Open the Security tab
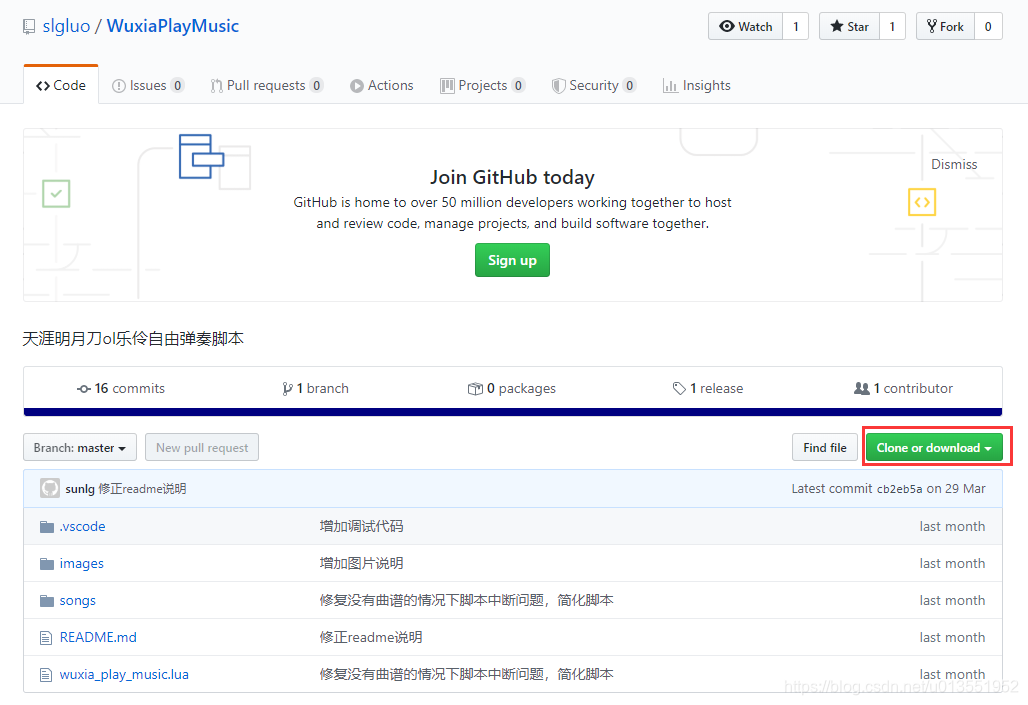Screen dimensions: 1028x705 (594, 85)
